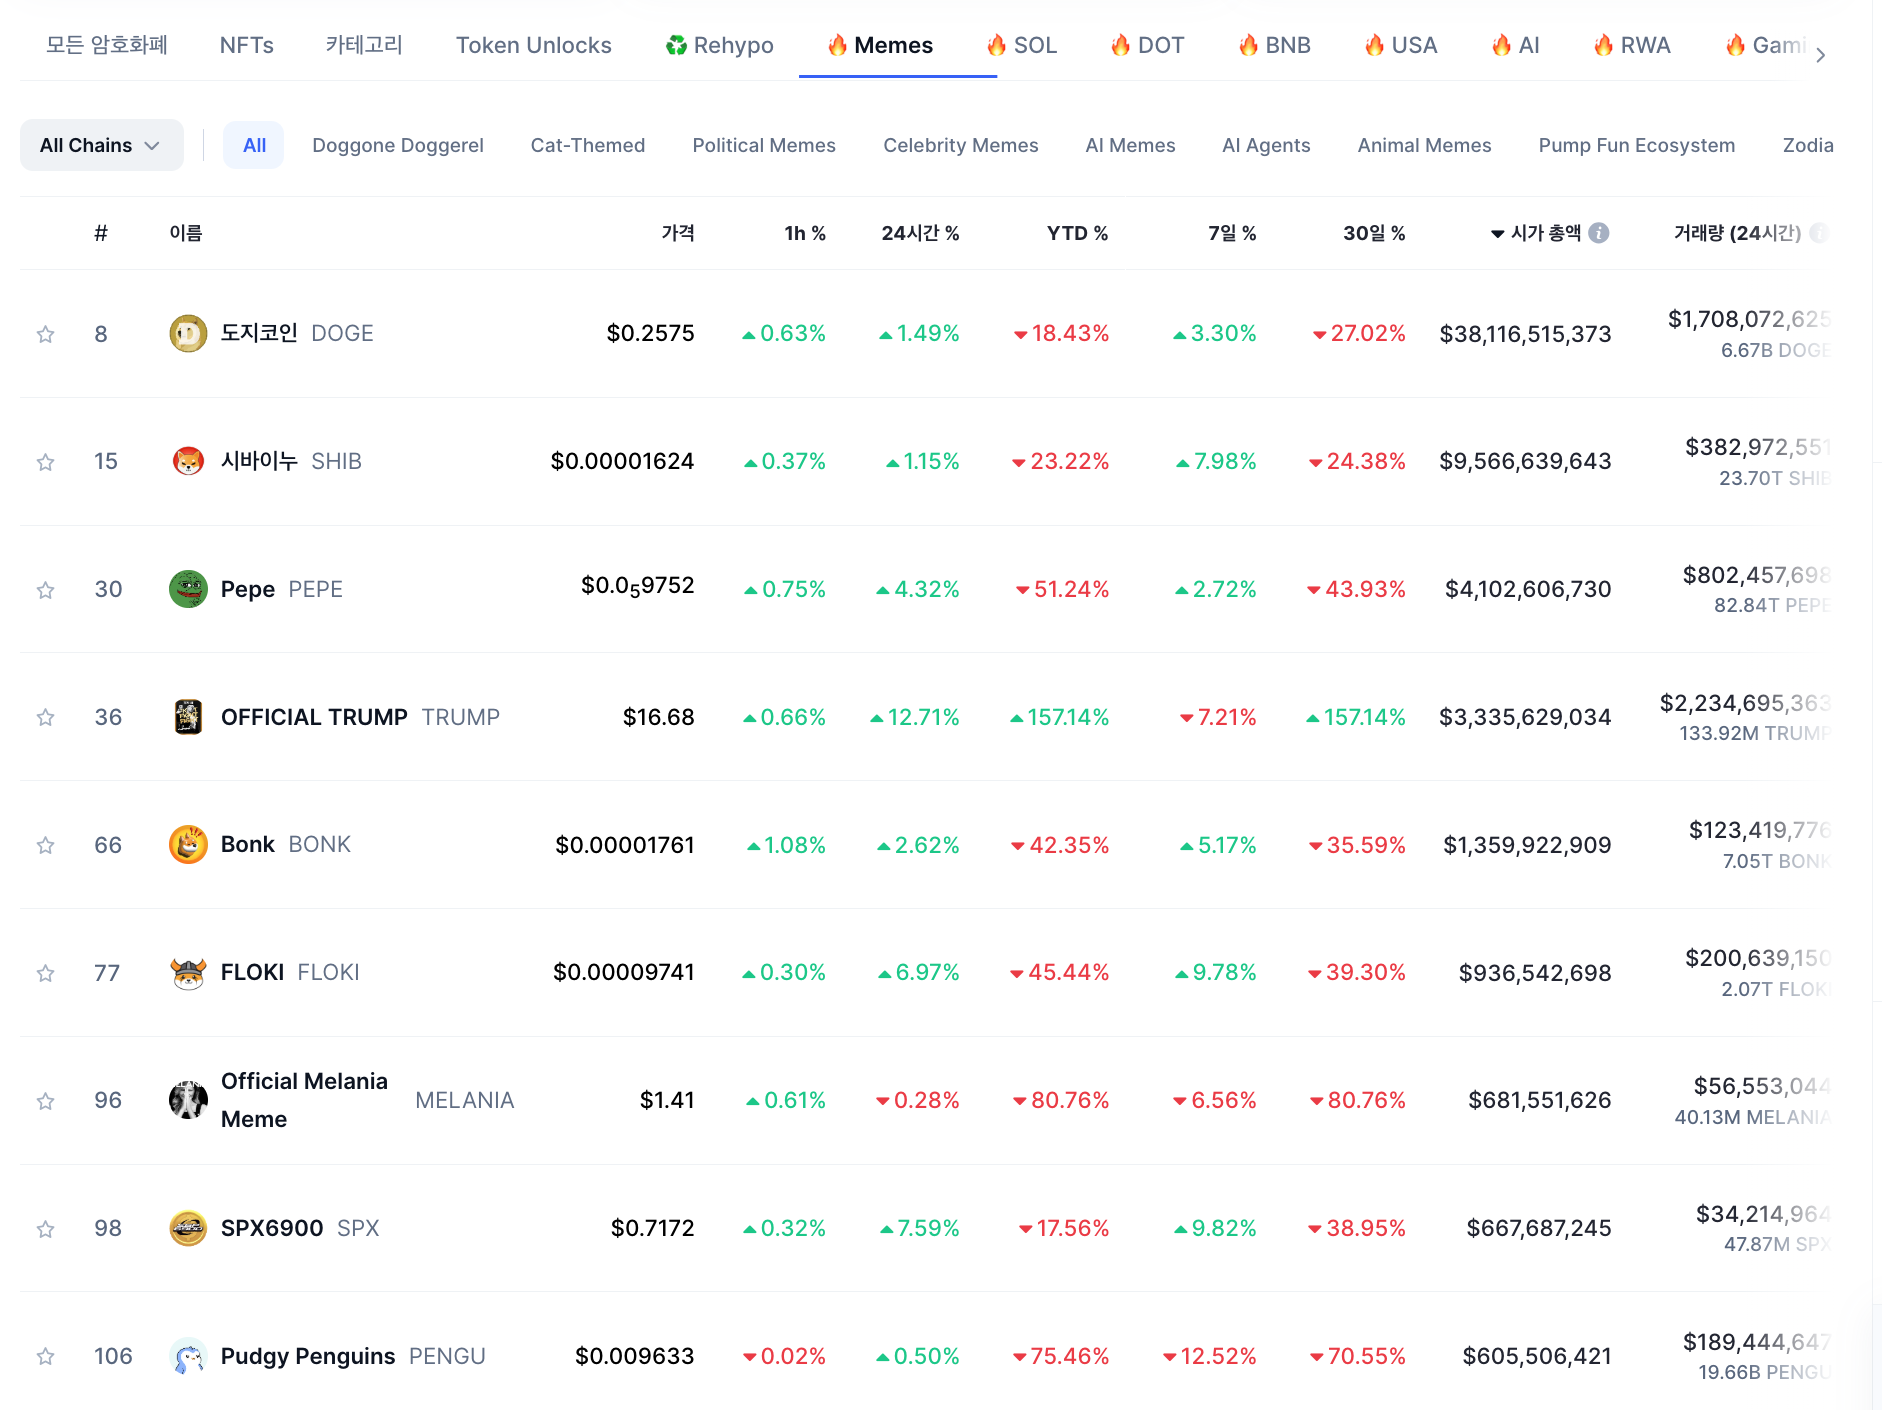Click the market cap info icon
The image size is (1882, 1410).
pos(1599,233)
